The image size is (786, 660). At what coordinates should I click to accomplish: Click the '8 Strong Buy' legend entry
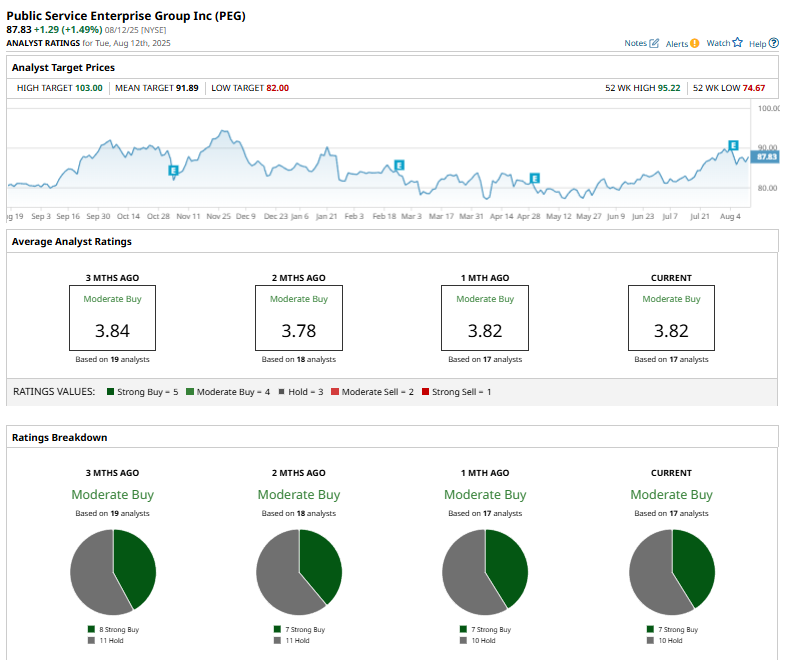click(x=113, y=629)
